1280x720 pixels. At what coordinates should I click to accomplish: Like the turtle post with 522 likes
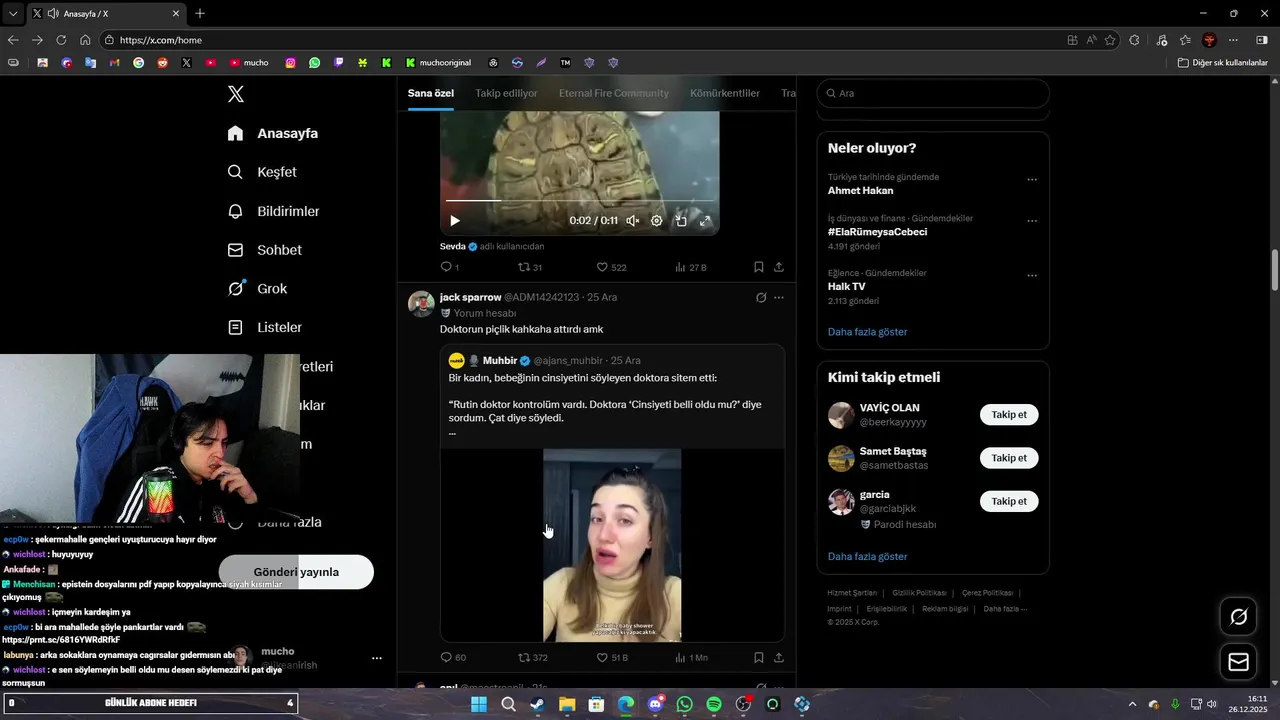click(611, 267)
